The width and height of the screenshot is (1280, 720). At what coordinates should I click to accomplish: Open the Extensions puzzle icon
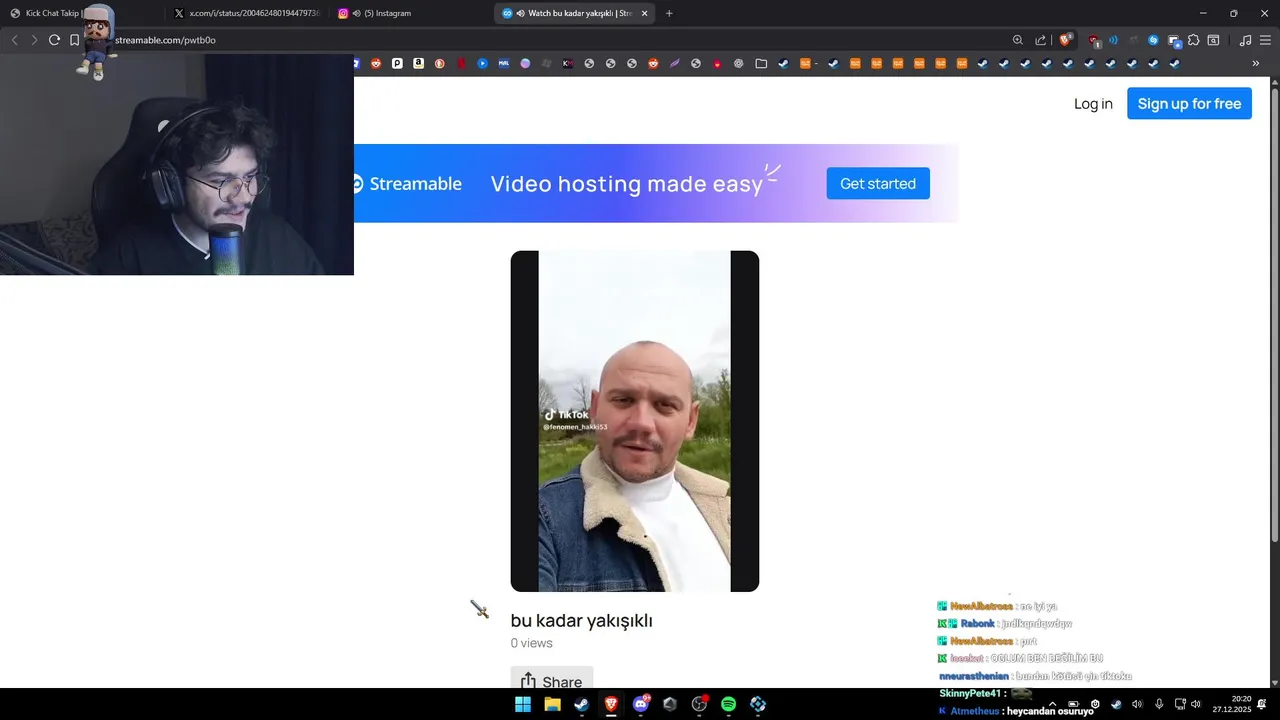point(1194,40)
